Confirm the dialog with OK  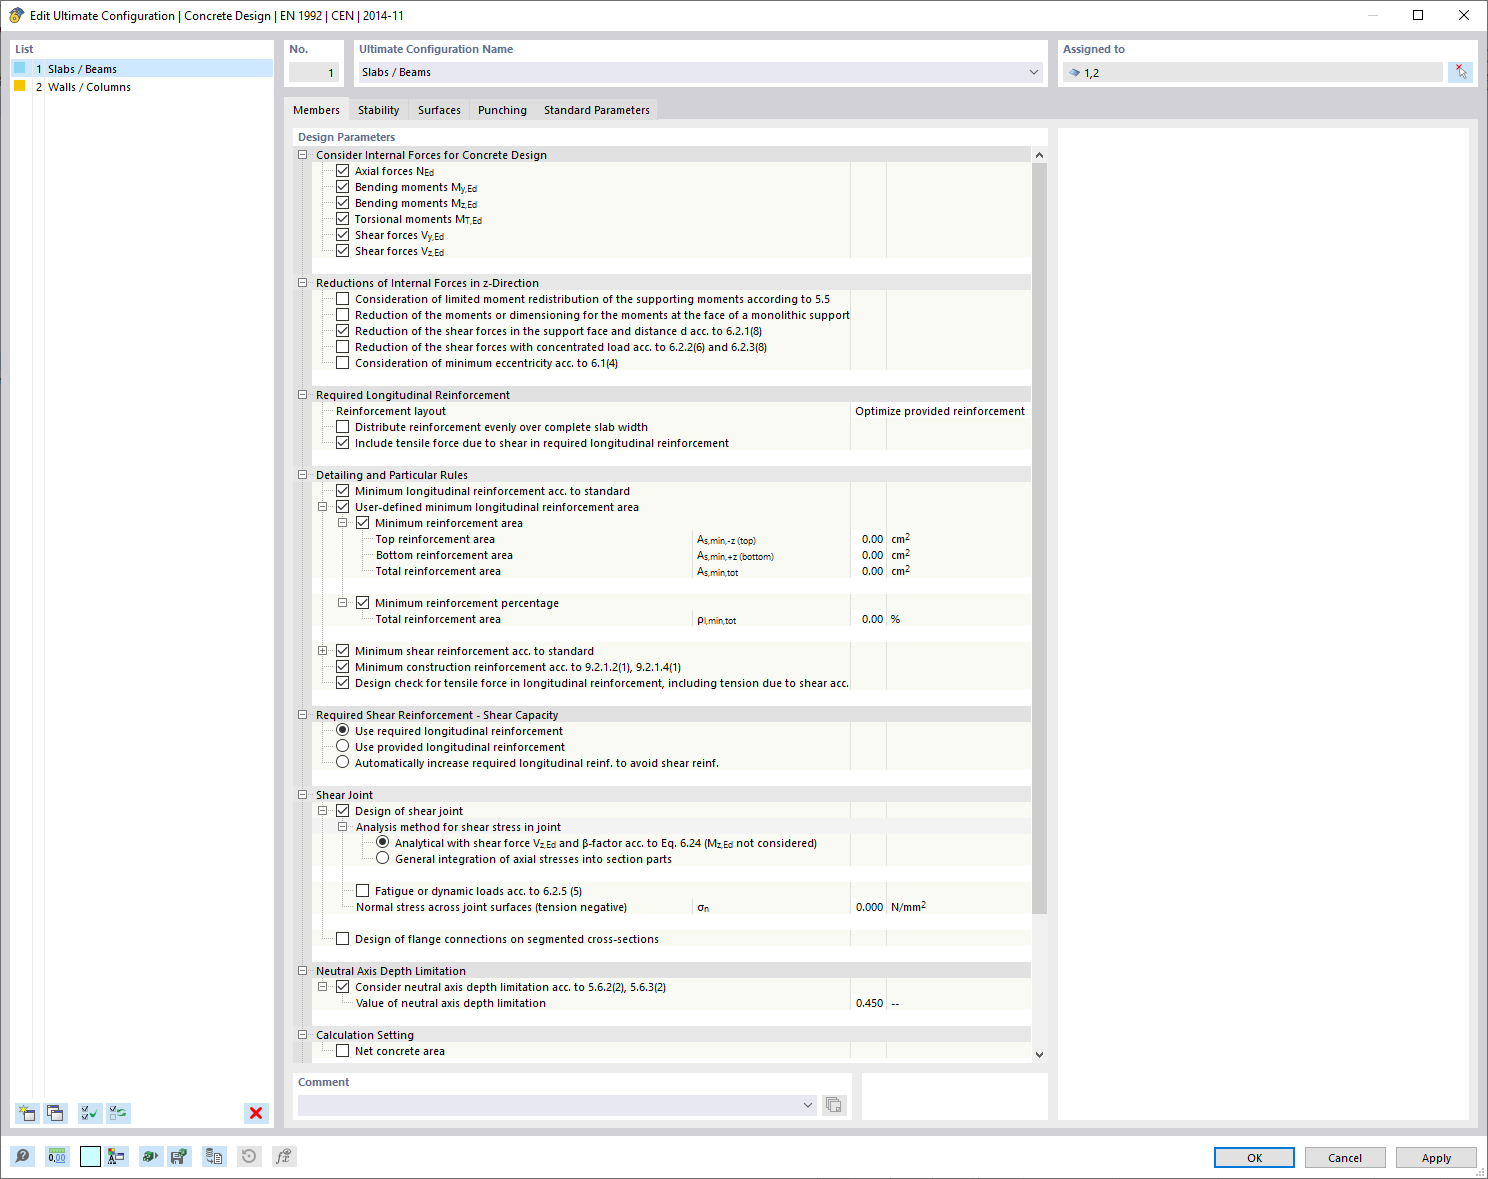tap(1253, 1157)
